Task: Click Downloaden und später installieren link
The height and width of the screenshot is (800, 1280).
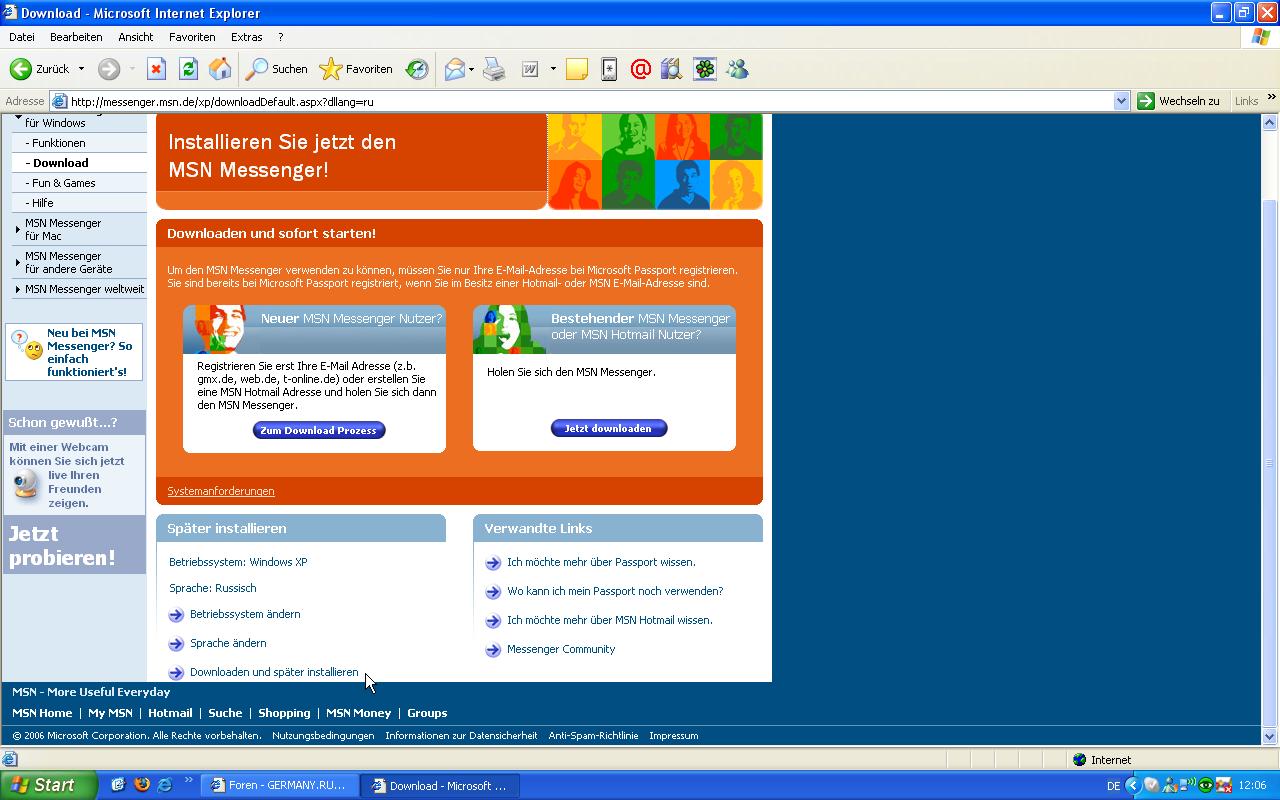Action: pyautogui.click(x=274, y=672)
